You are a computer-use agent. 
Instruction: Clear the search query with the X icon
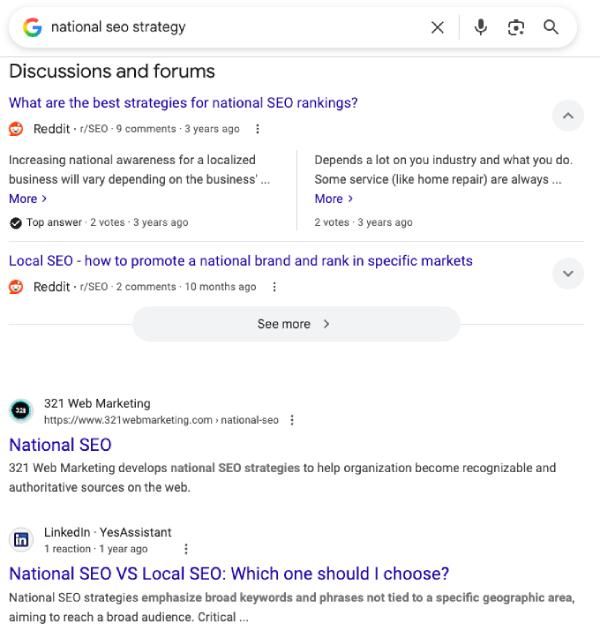437,28
